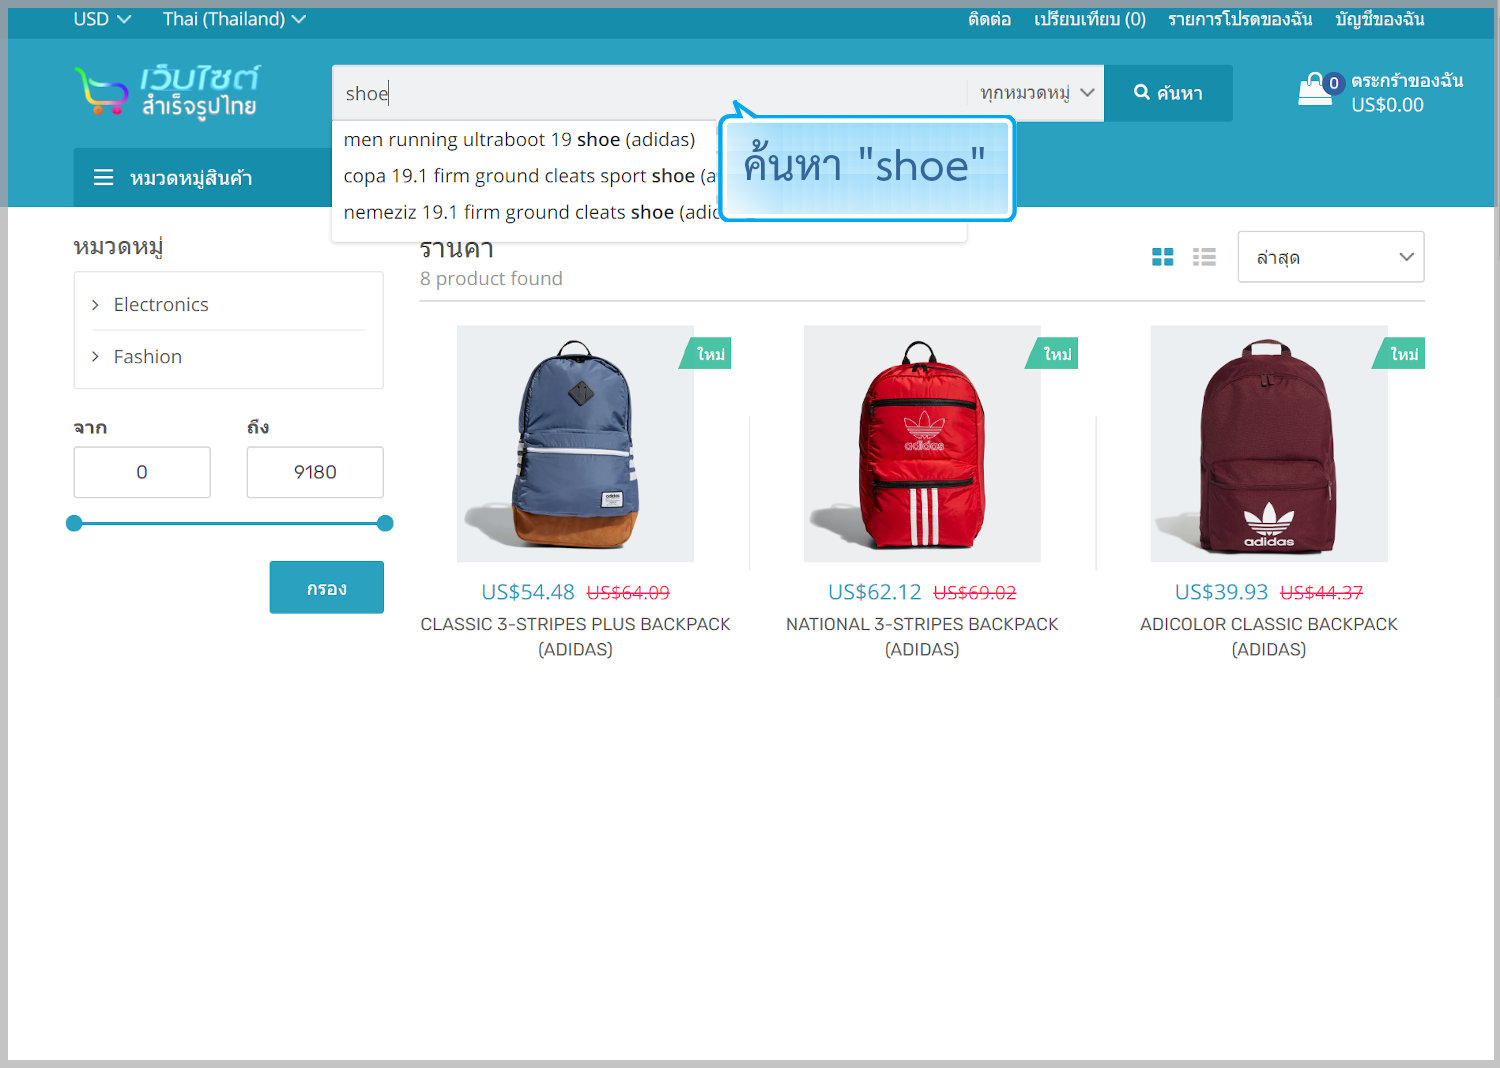The width and height of the screenshot is (1500, 1068).
Task: Click the US$39.93 price
Action: [1221, 592]
